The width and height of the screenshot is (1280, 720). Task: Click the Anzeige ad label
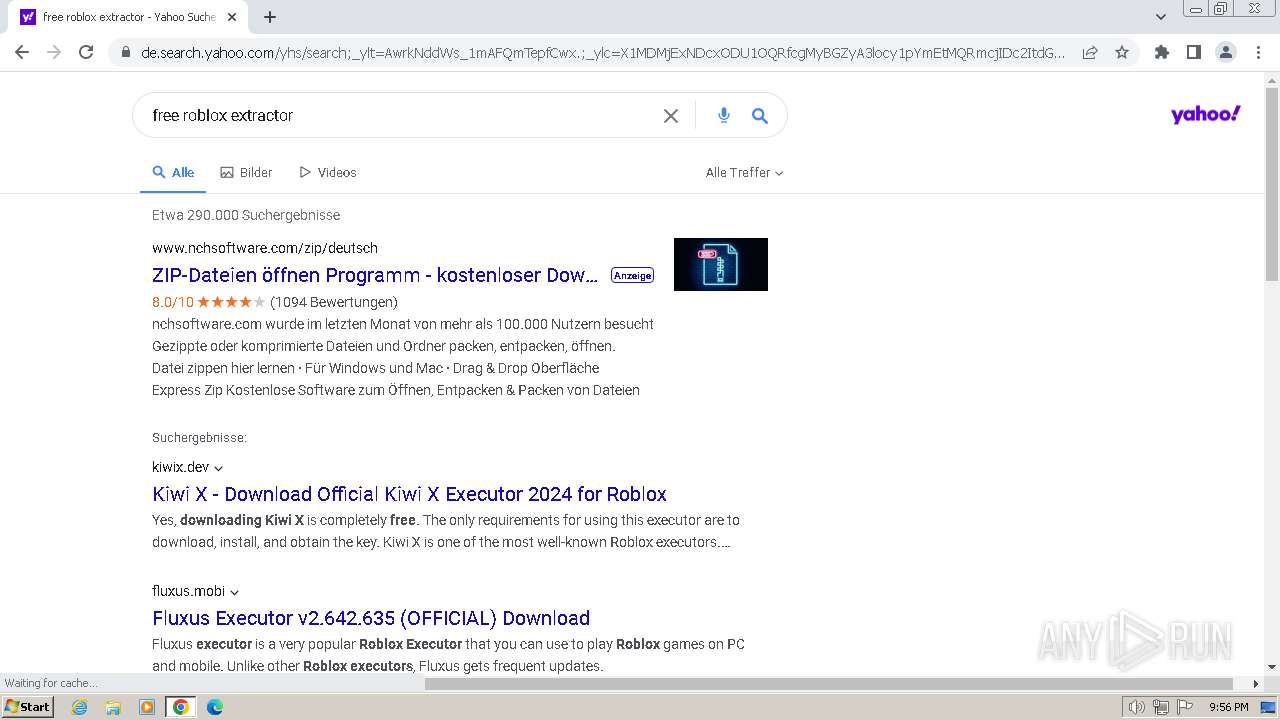coord(632,275)
